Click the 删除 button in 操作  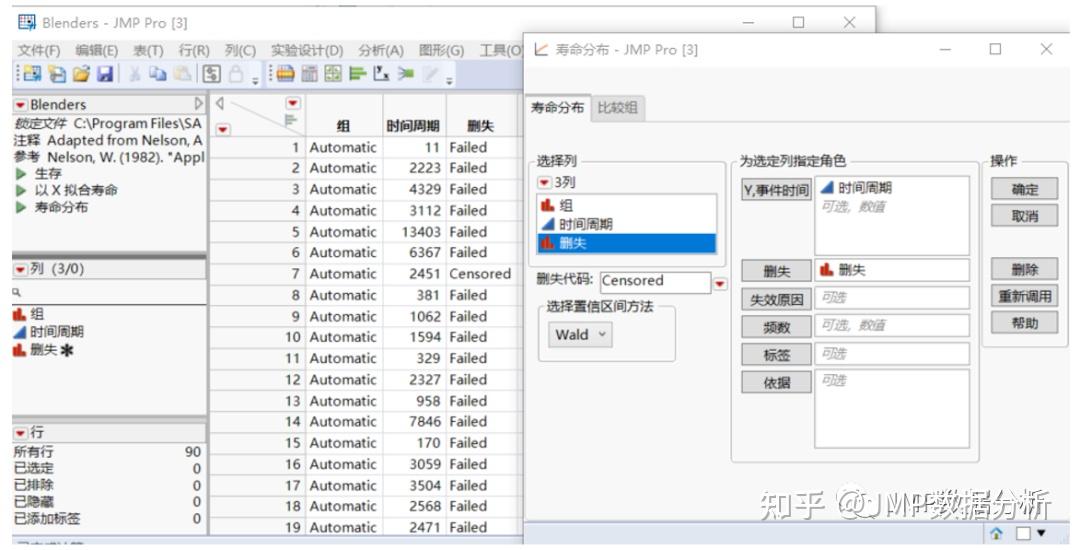click(x=1025, y=269)
